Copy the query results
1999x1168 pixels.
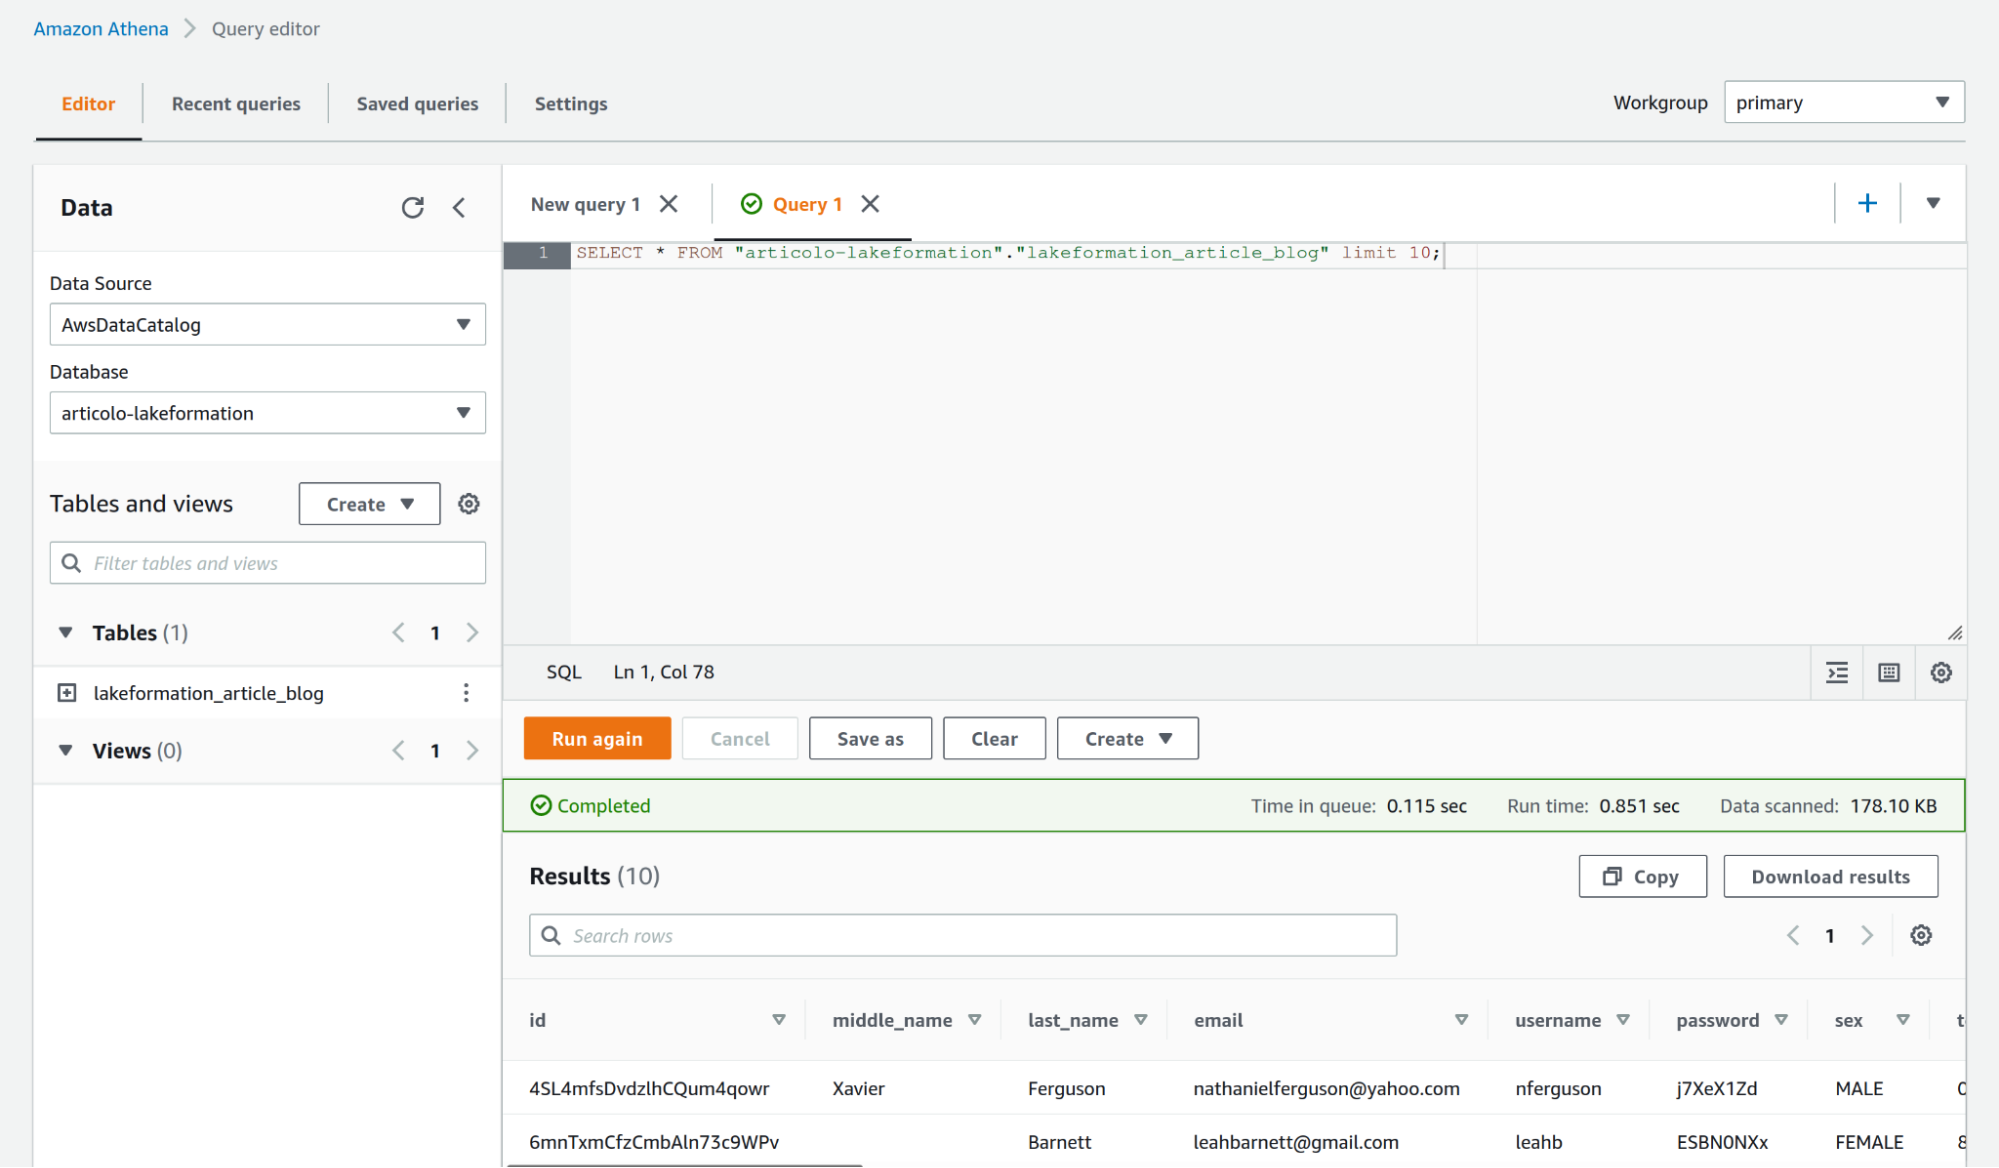pos(1642,876)
